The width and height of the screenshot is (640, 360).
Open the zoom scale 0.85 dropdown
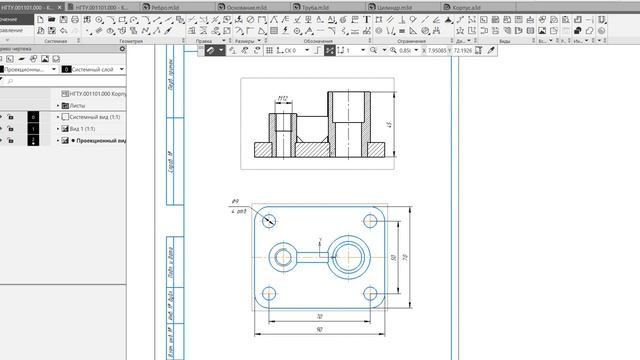[x=416, y=50]
